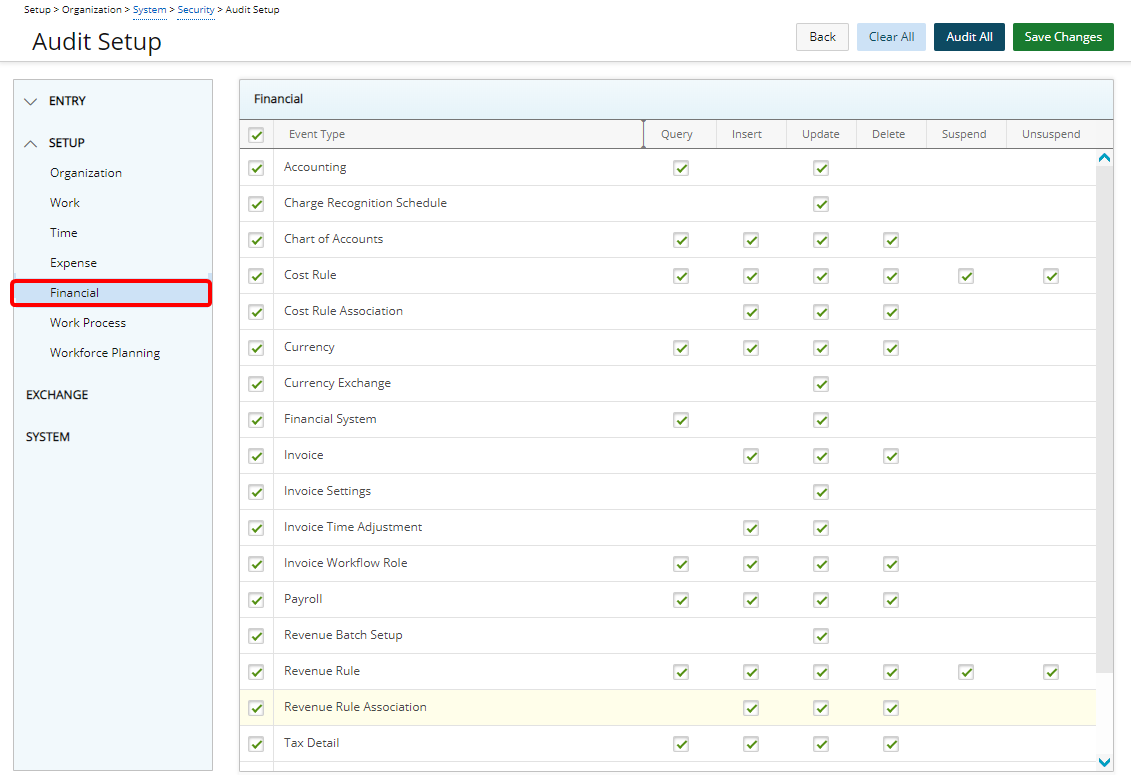Go to Work Process section

(88, 323)
